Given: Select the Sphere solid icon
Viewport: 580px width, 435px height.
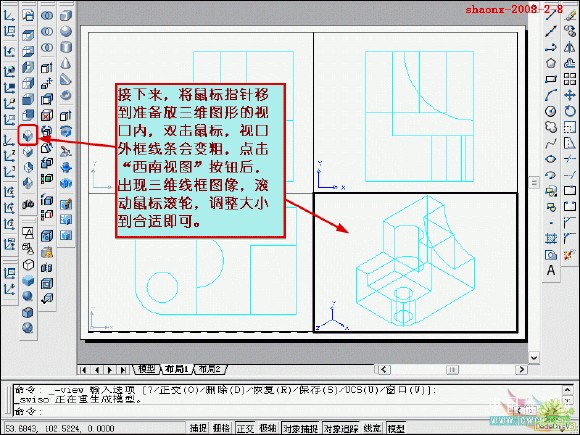Looking at the screenshot, I should click(66, 31).
